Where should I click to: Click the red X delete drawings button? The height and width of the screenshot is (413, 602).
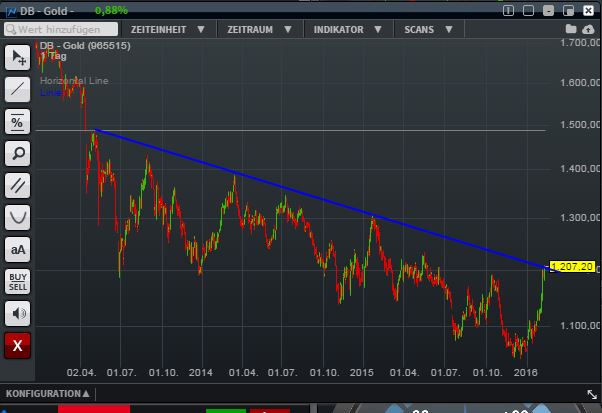[18, 345]
